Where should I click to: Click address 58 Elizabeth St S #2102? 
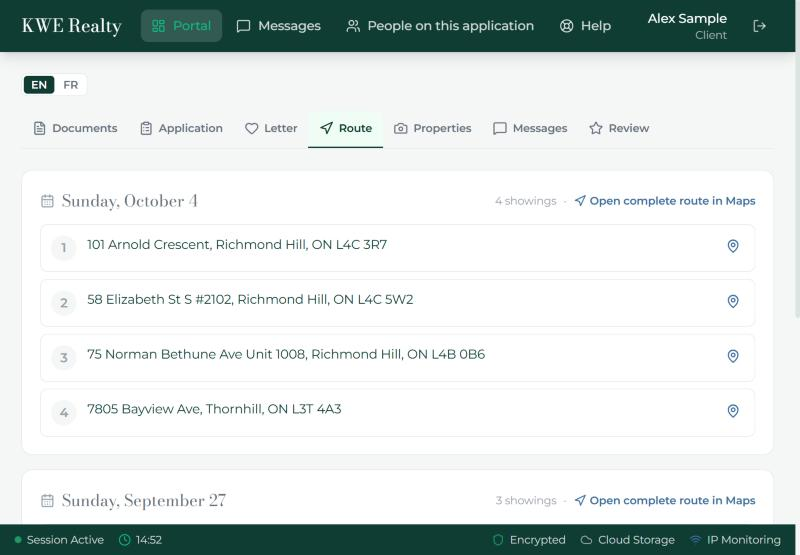pyautogui.click(x=250, y=299)
